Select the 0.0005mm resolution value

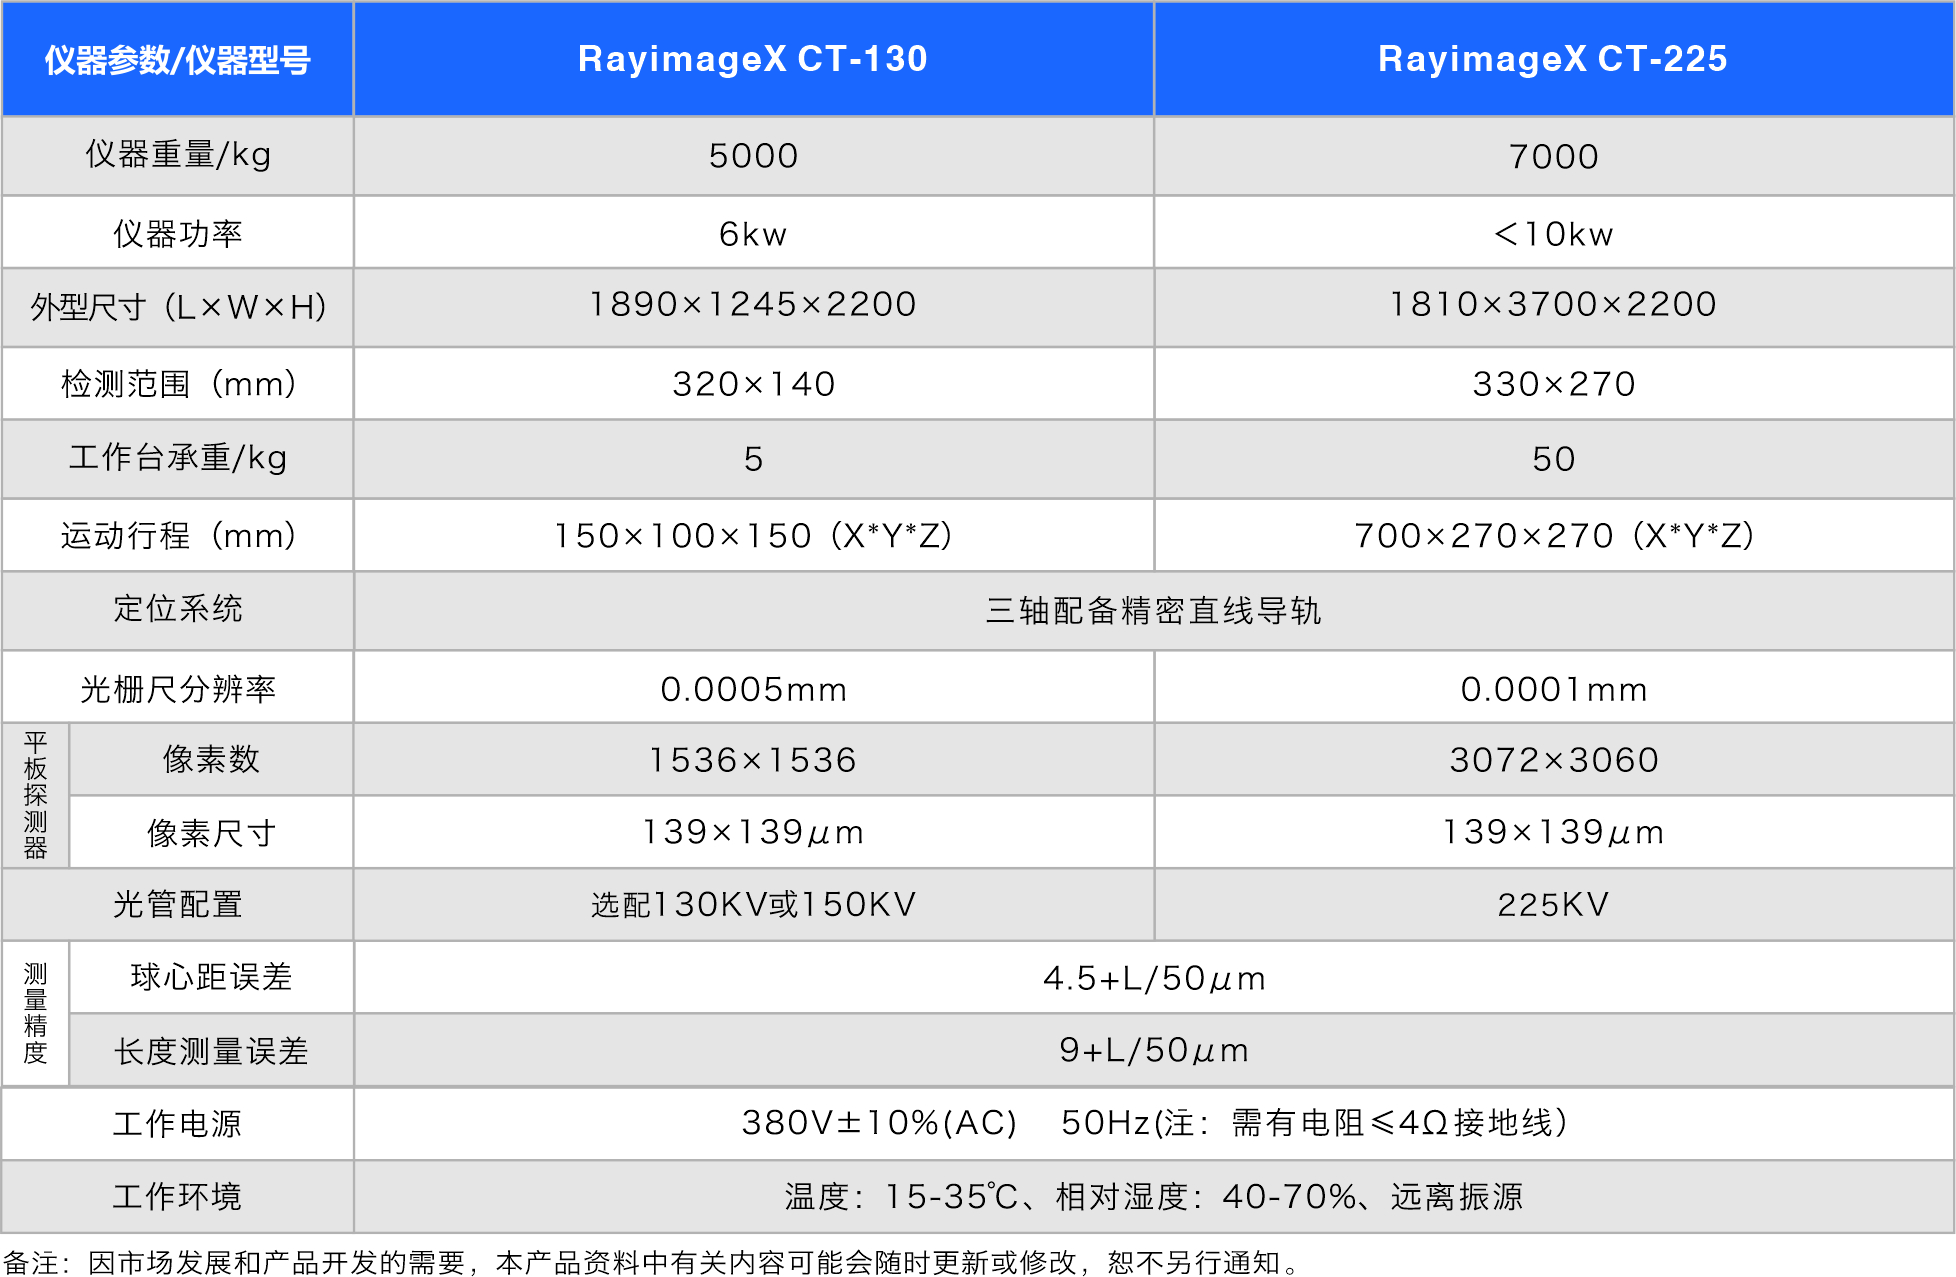(753, 688)
